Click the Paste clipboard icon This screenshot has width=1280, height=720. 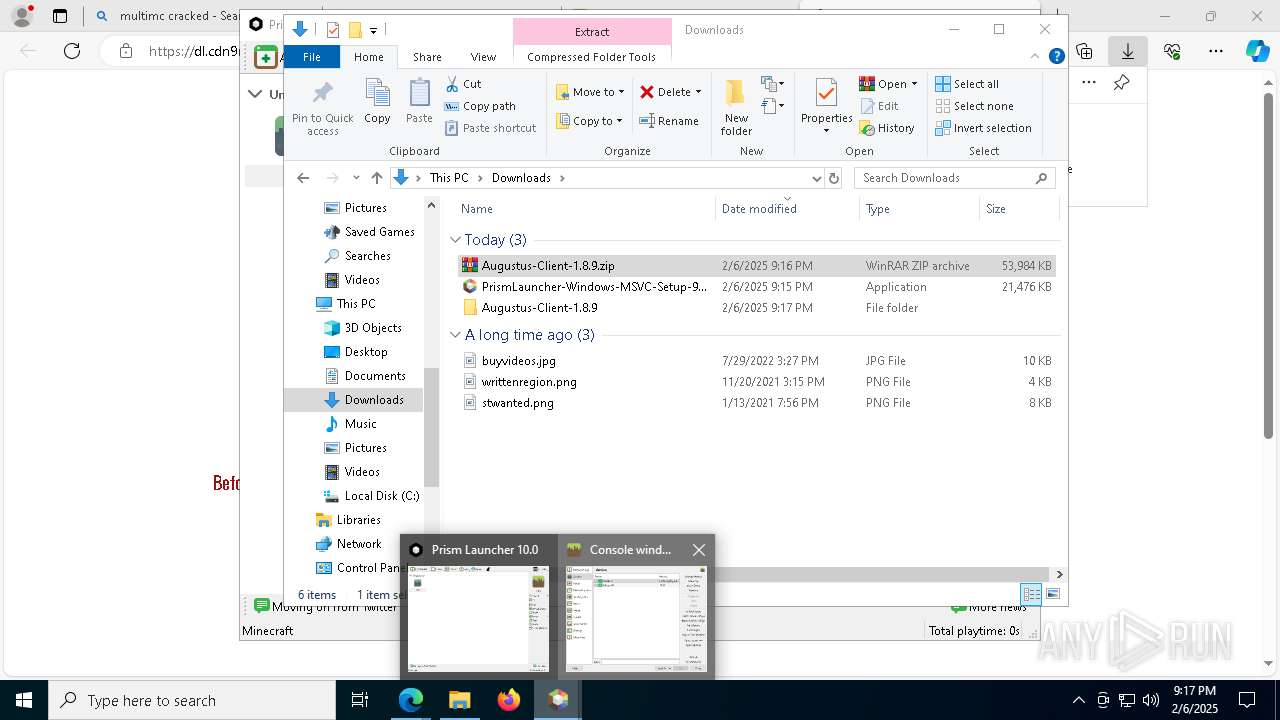pyautogui.click(x=419, y=94)
